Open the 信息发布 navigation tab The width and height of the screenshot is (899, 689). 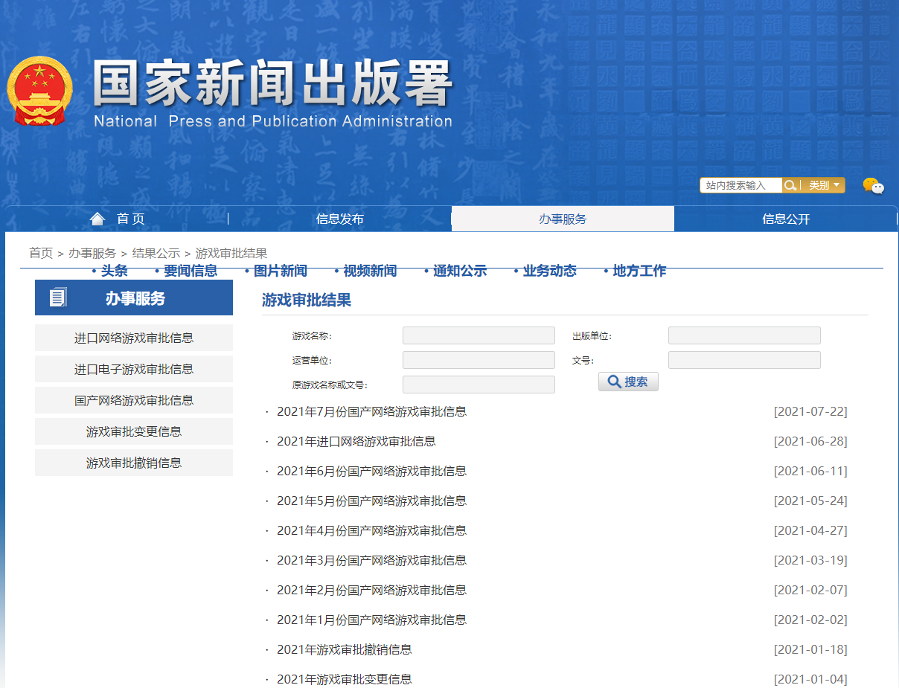(340, 219)
